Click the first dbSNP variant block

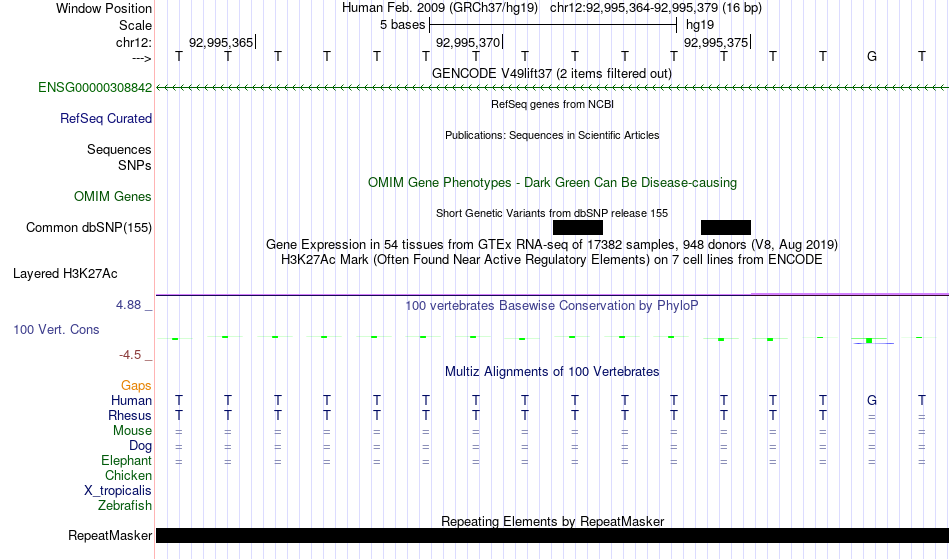tap(578, 228)
